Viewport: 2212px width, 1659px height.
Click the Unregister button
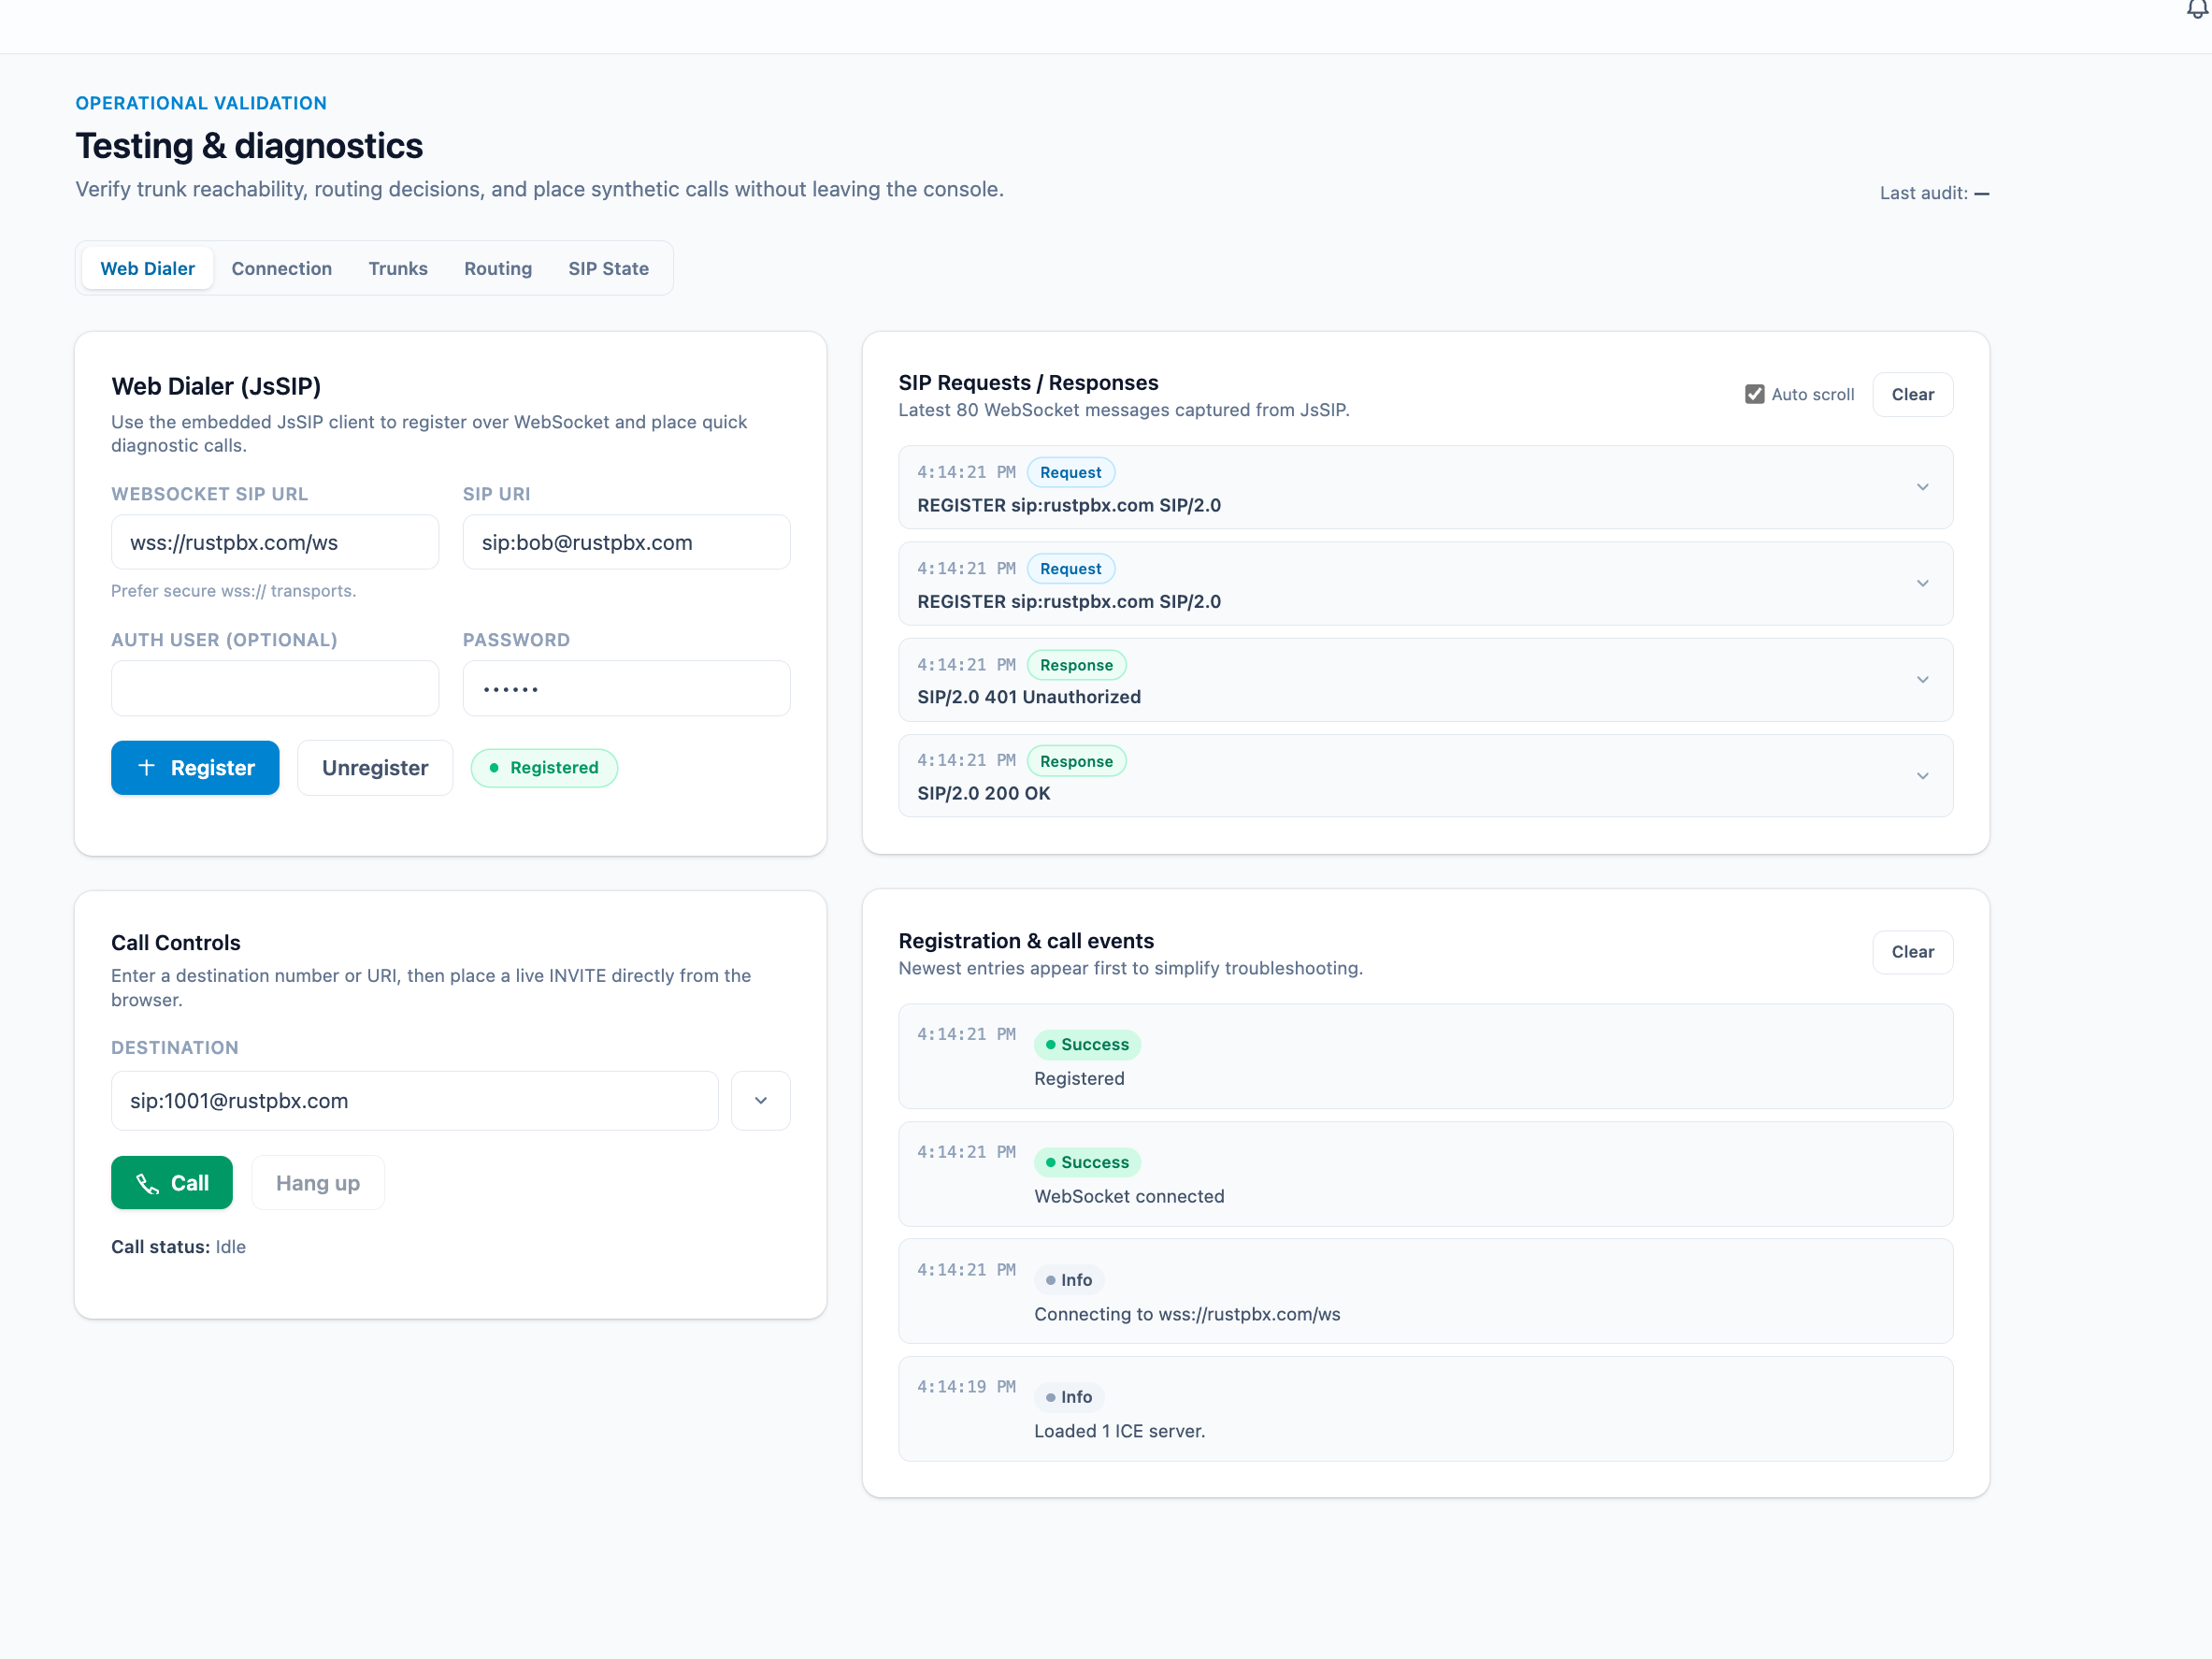374,767
